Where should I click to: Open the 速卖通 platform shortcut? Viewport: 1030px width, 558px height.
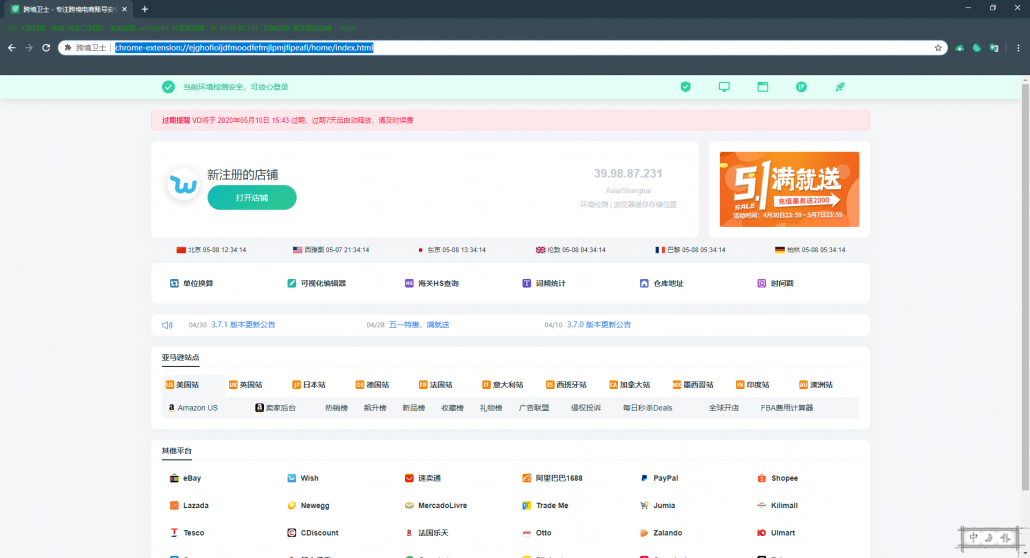[423, 478]
